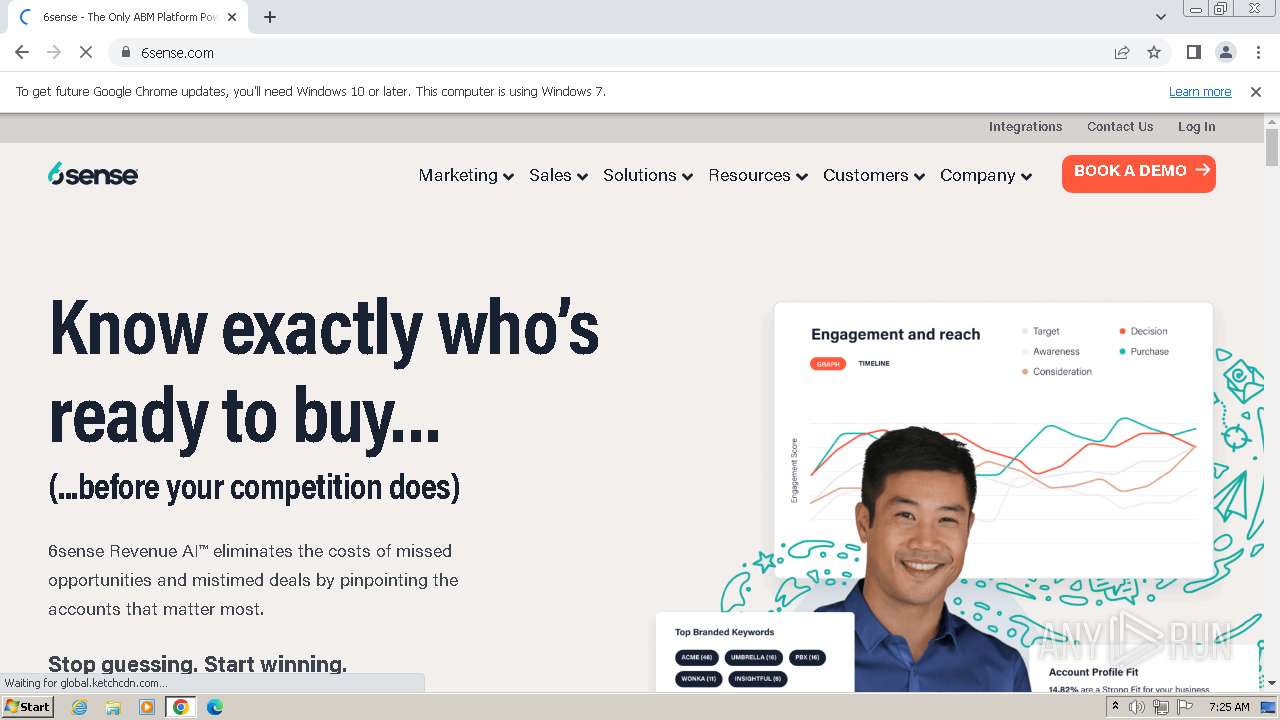Expand the Company menu
The width and height of the screenshot is (1280, 720).
tap(986, 175)
